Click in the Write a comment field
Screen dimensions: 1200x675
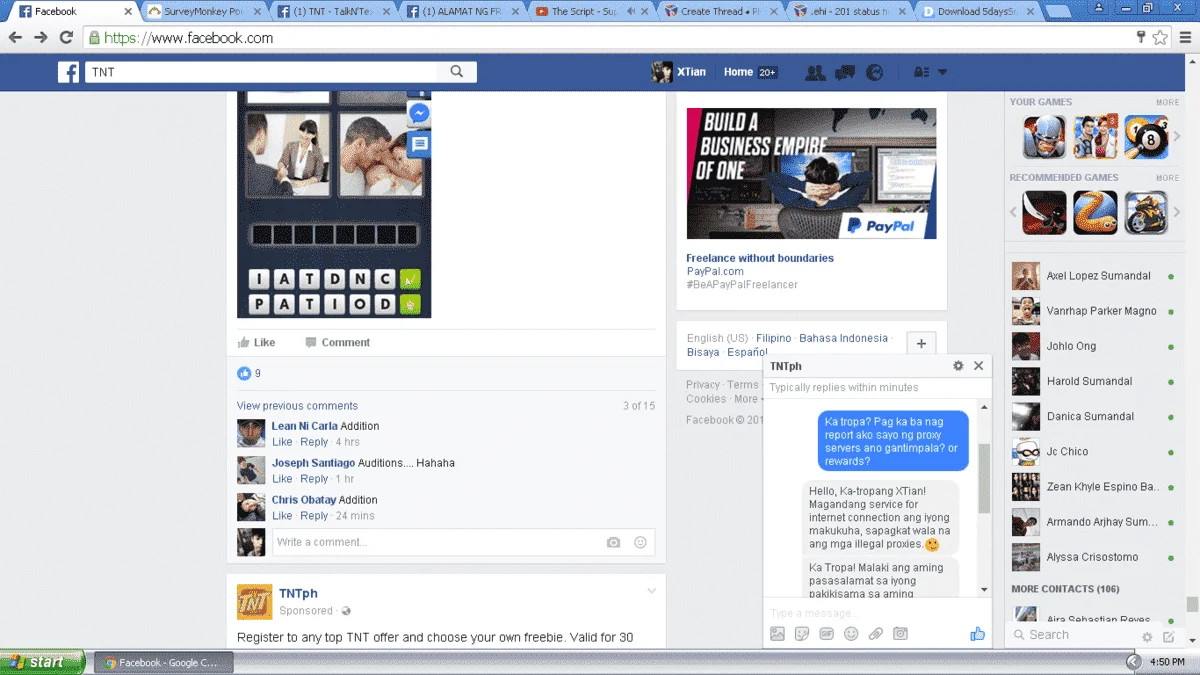click(463, 542)
